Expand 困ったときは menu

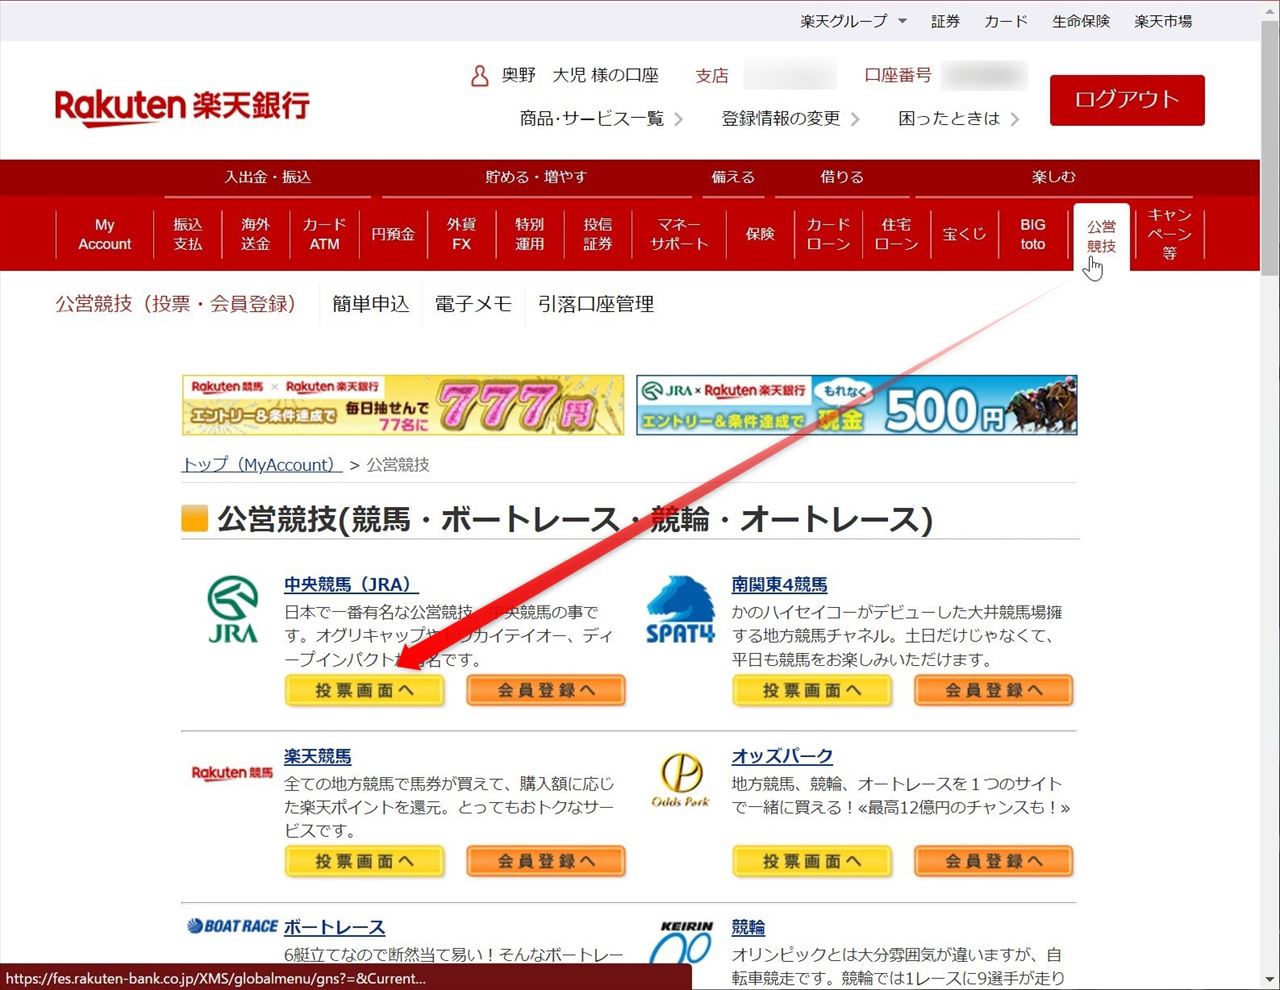958,118
